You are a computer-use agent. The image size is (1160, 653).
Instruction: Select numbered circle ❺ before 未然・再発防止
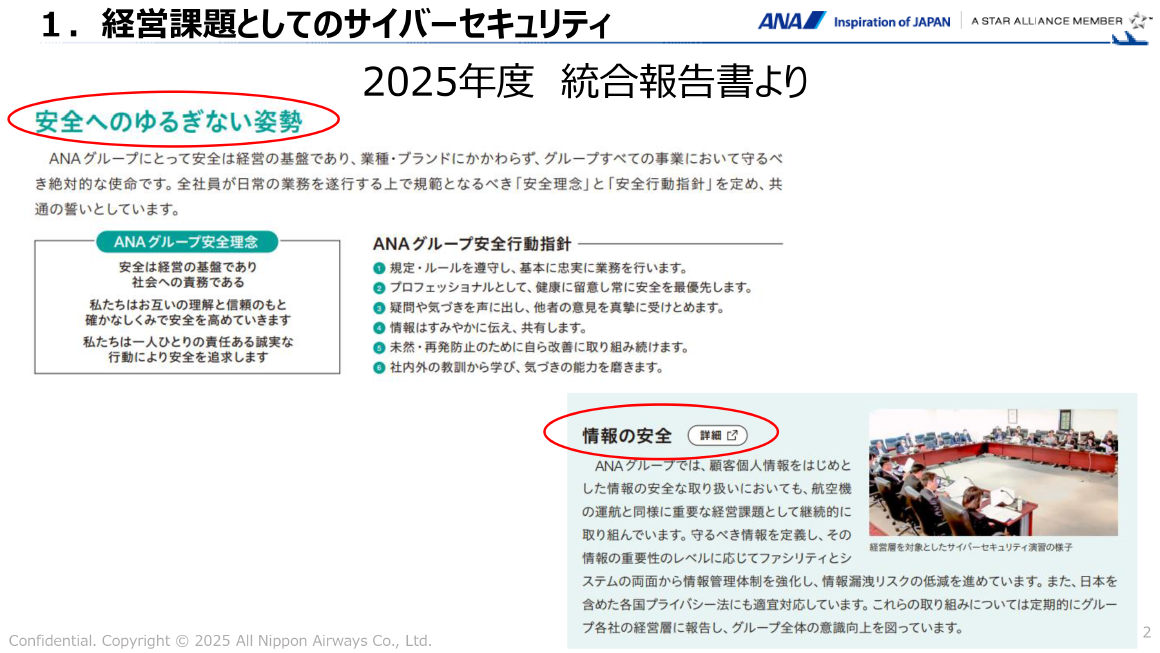pos(377,347)
